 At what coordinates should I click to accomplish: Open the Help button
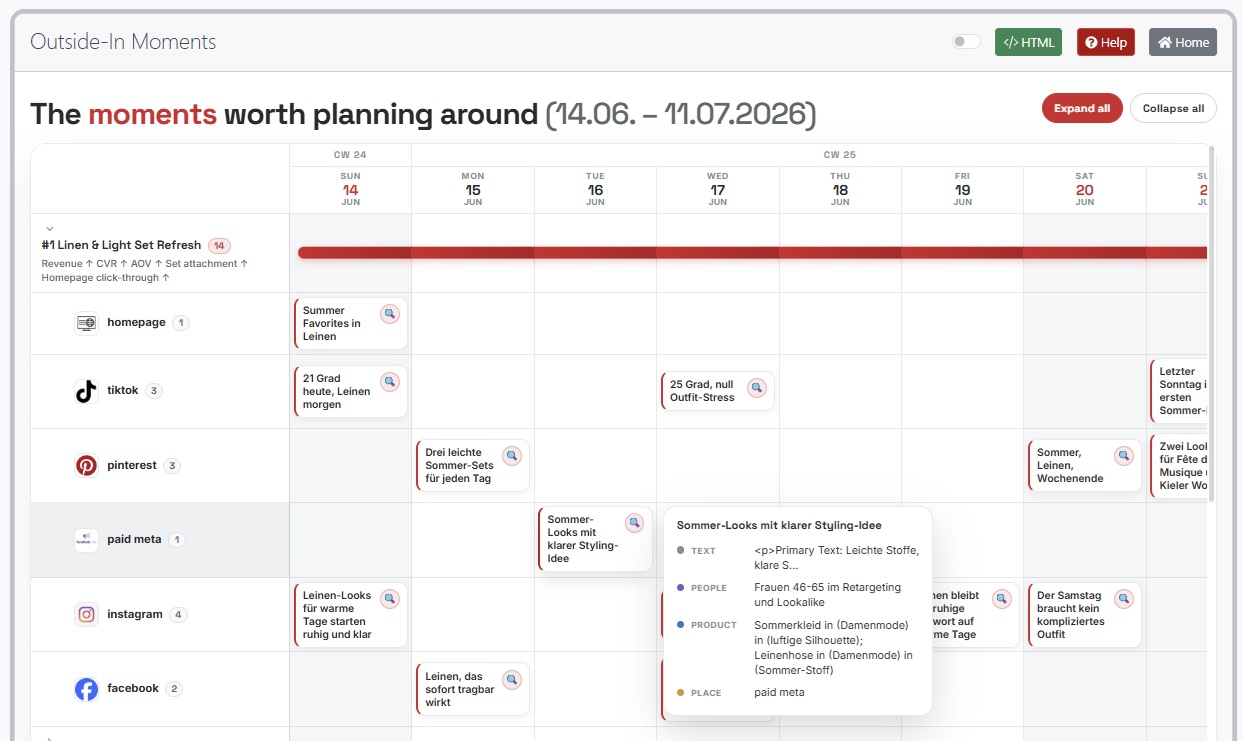tap(1106, 42)
